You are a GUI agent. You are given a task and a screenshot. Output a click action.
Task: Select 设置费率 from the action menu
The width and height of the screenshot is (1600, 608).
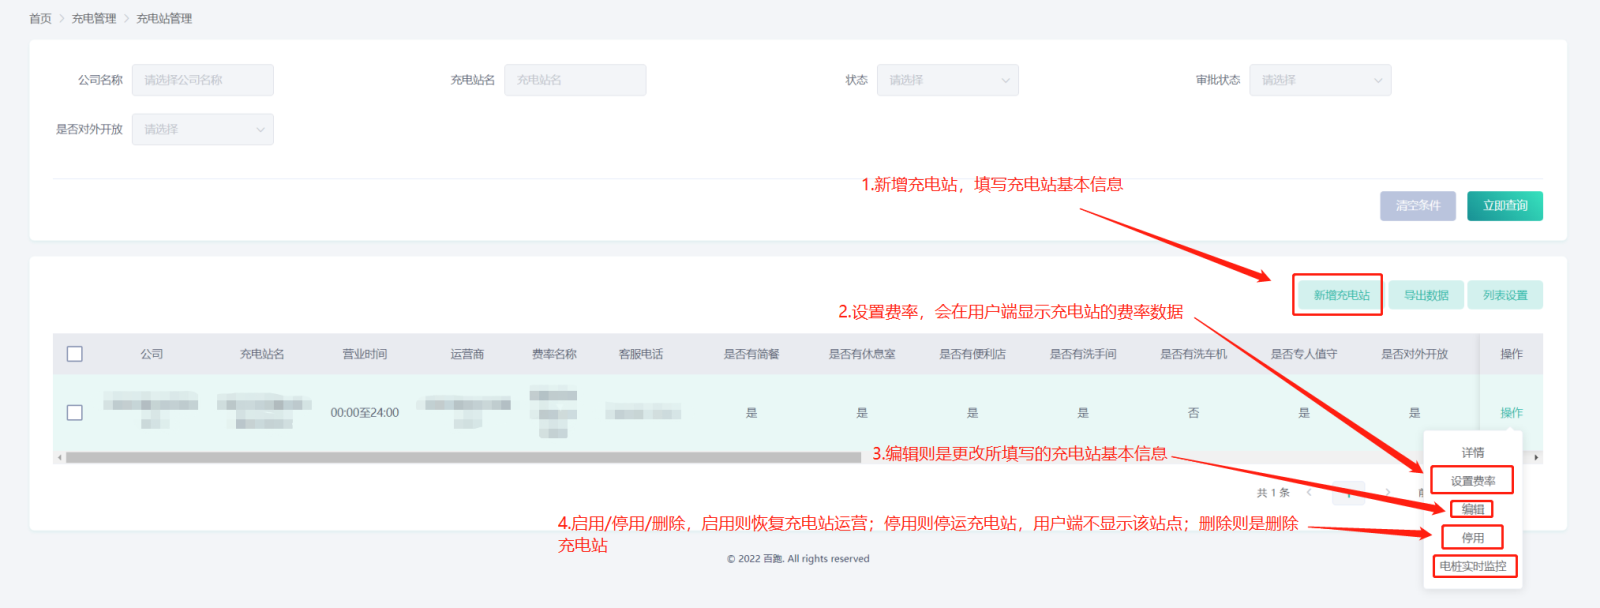tap(1472, 481)
